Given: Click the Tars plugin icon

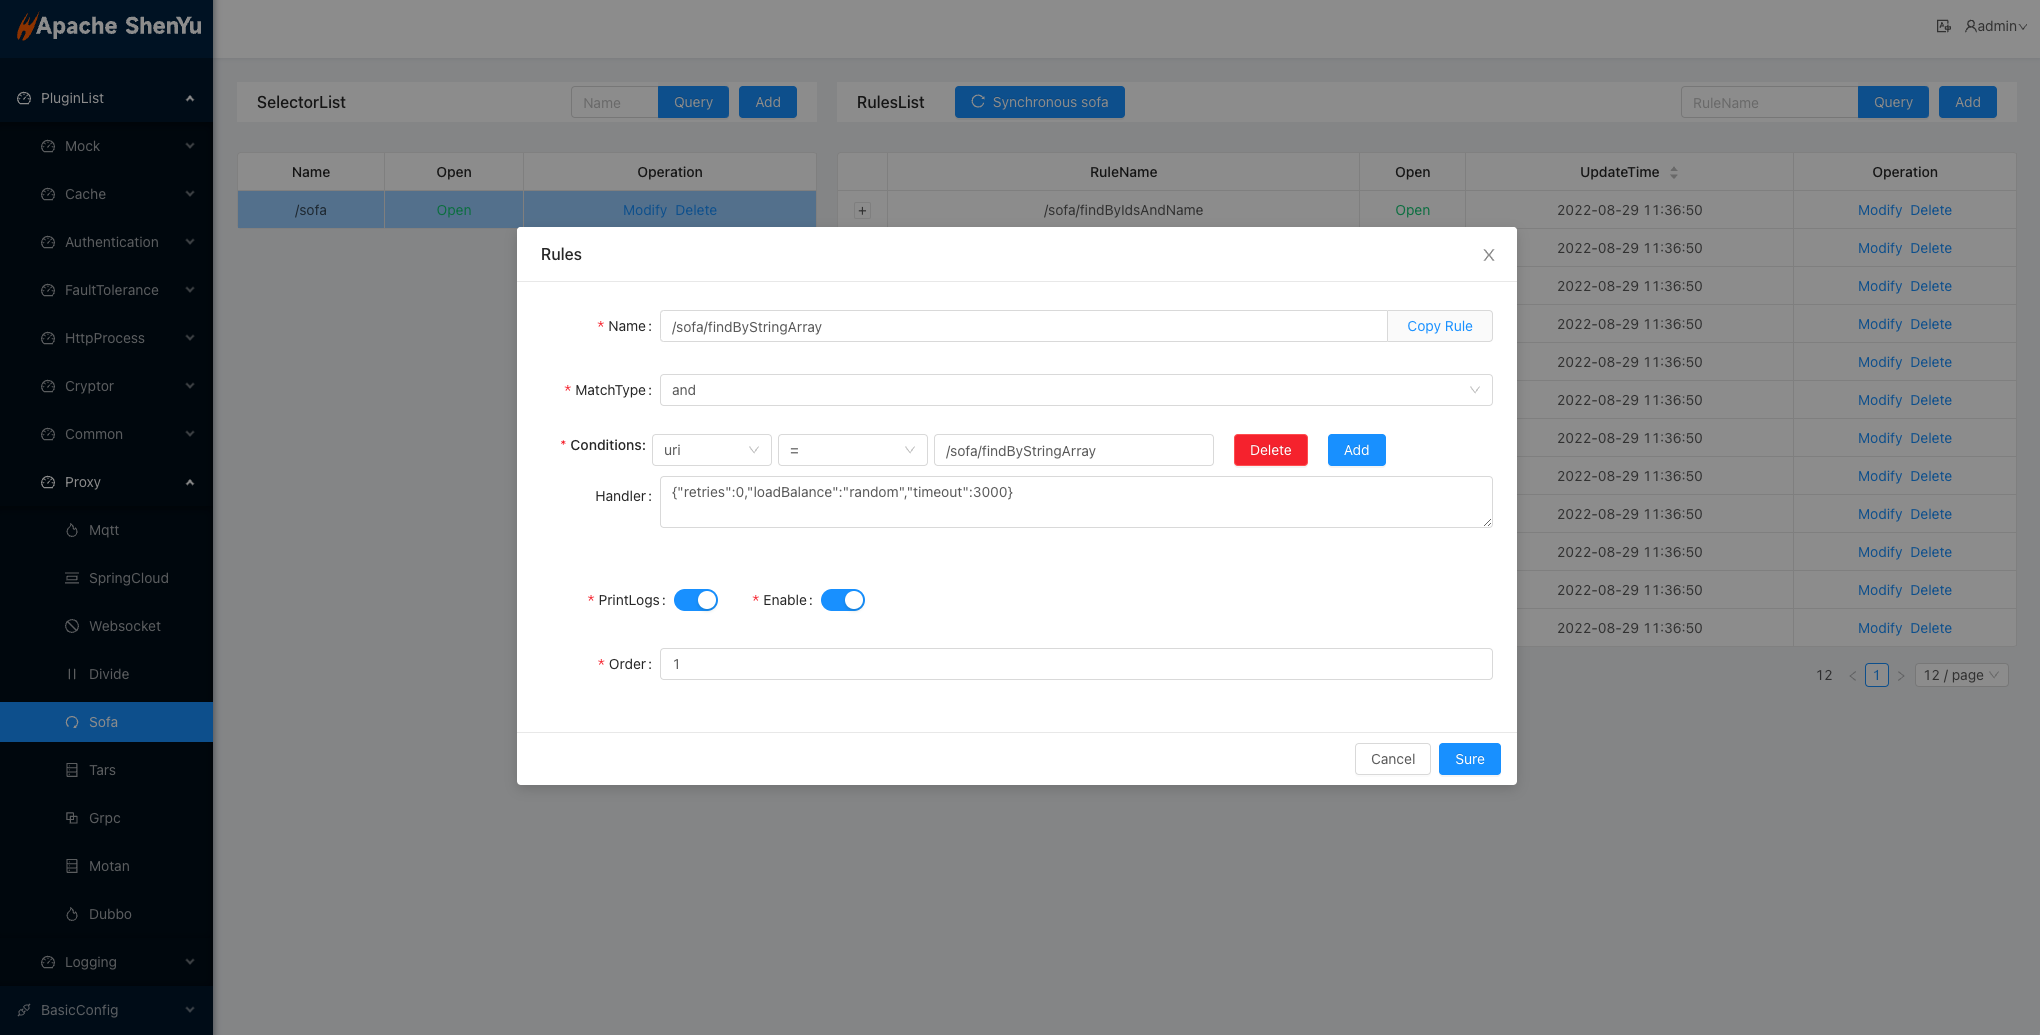Looking at the screenshot, I should click(x=72, y=770).
